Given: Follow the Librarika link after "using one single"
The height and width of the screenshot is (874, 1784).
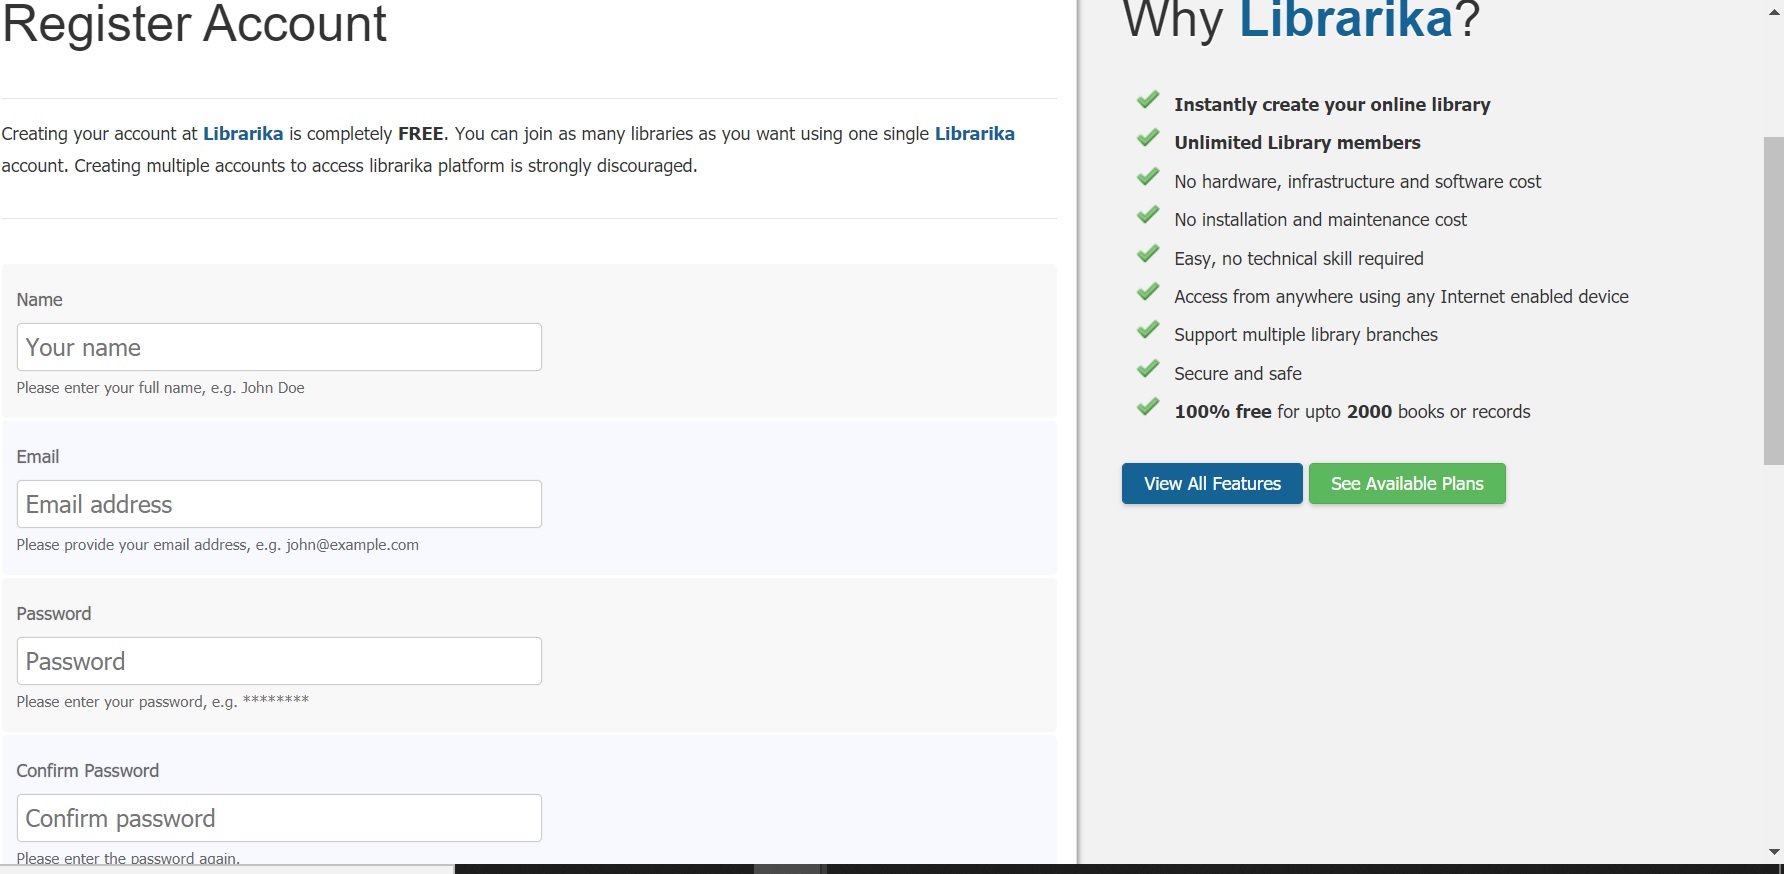Looking at the screenshot, I should (974, 134).
